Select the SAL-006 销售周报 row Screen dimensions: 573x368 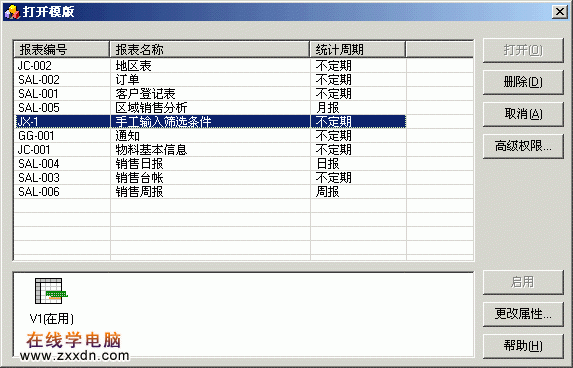click(x=210, y=191)
